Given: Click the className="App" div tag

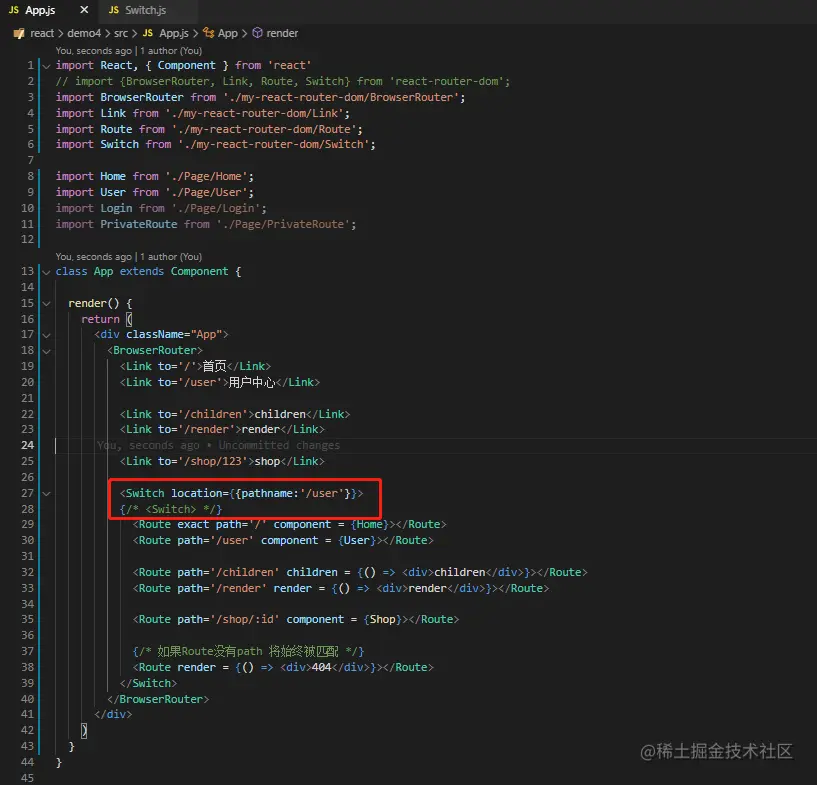Looking at the screenshot, I should [x=162, y=334].
